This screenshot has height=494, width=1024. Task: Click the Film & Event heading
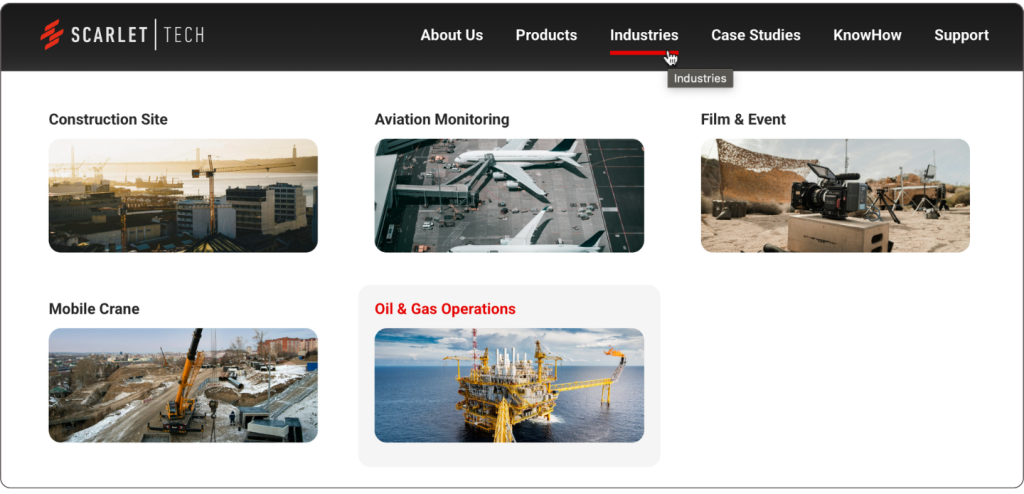click(x=743, y=119)
